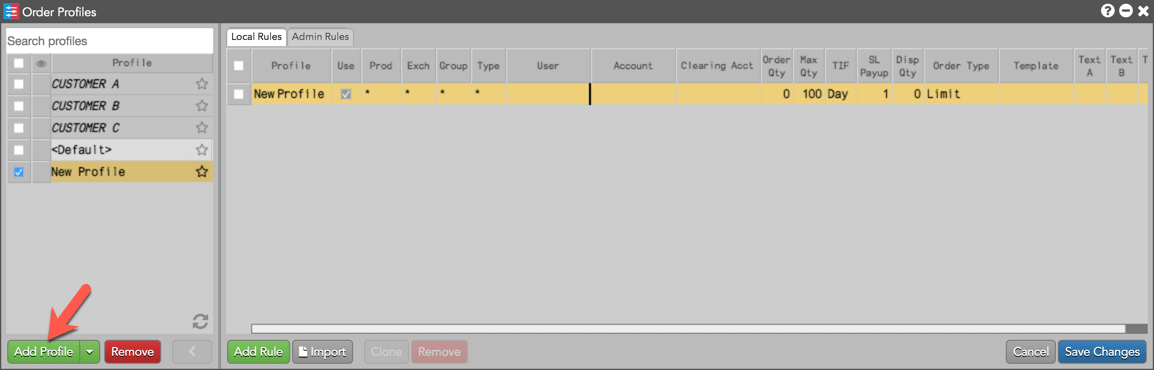Star the <Default> profile
The width and height of the screenshot is (1154, 370).
pos(202,150)
